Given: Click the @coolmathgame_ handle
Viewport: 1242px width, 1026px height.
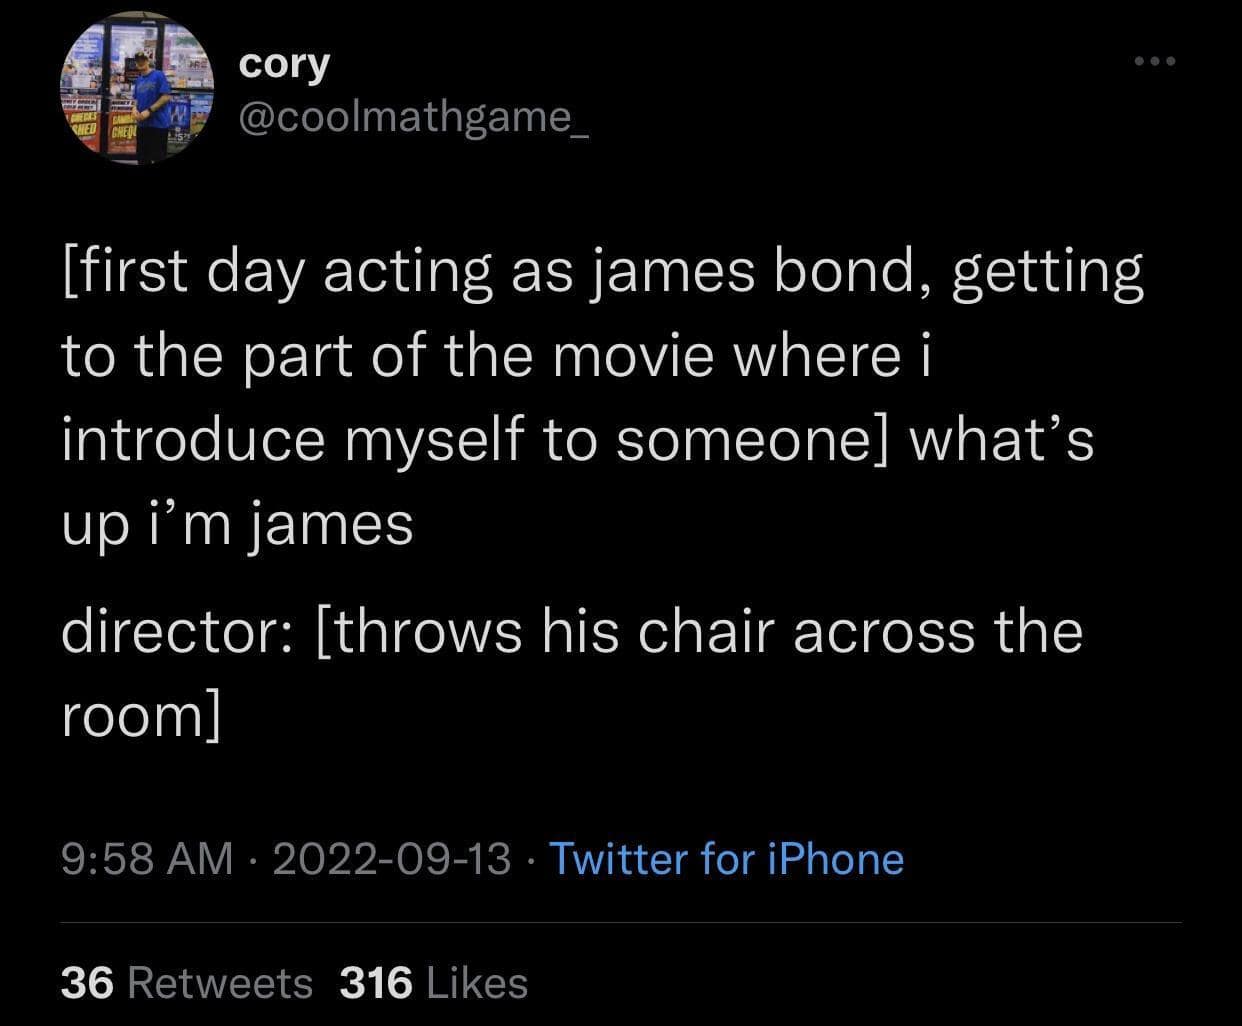Looking at the screenshot, I should pos(415,118).
